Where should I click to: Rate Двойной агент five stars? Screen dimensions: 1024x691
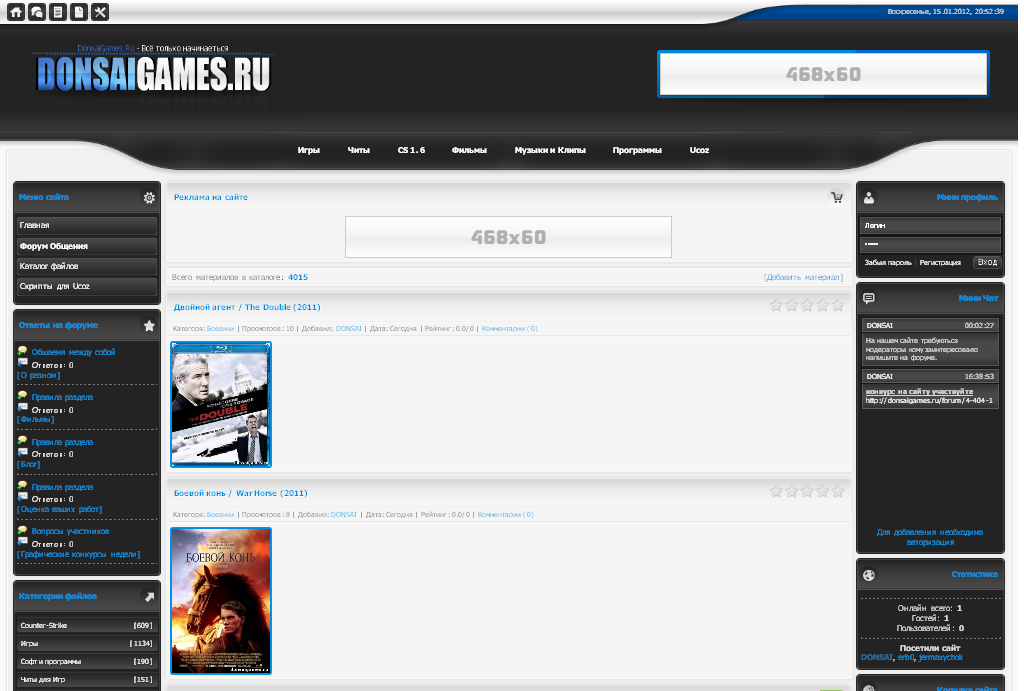click(x=837, y=305)
